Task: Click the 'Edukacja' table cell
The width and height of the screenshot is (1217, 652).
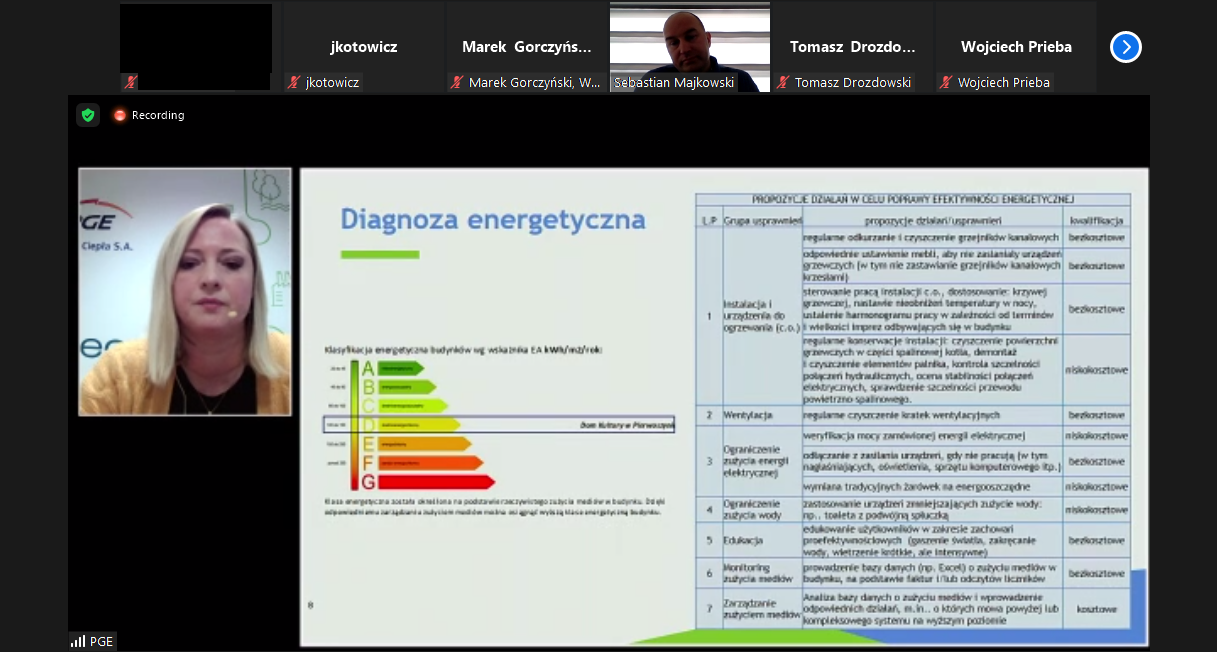Action: tap(762, 540)
